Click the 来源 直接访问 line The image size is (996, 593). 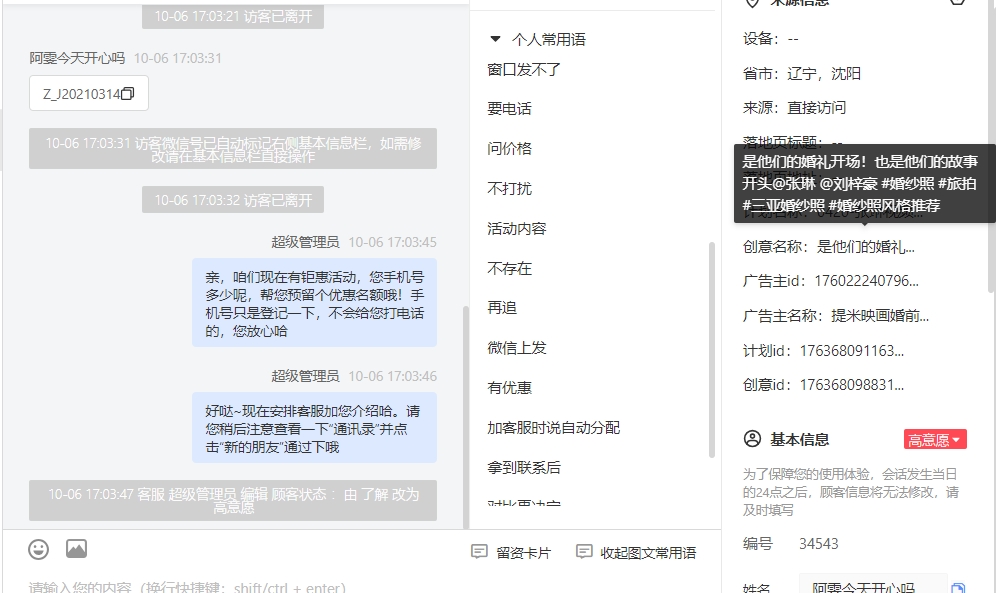tap(794, 108)
